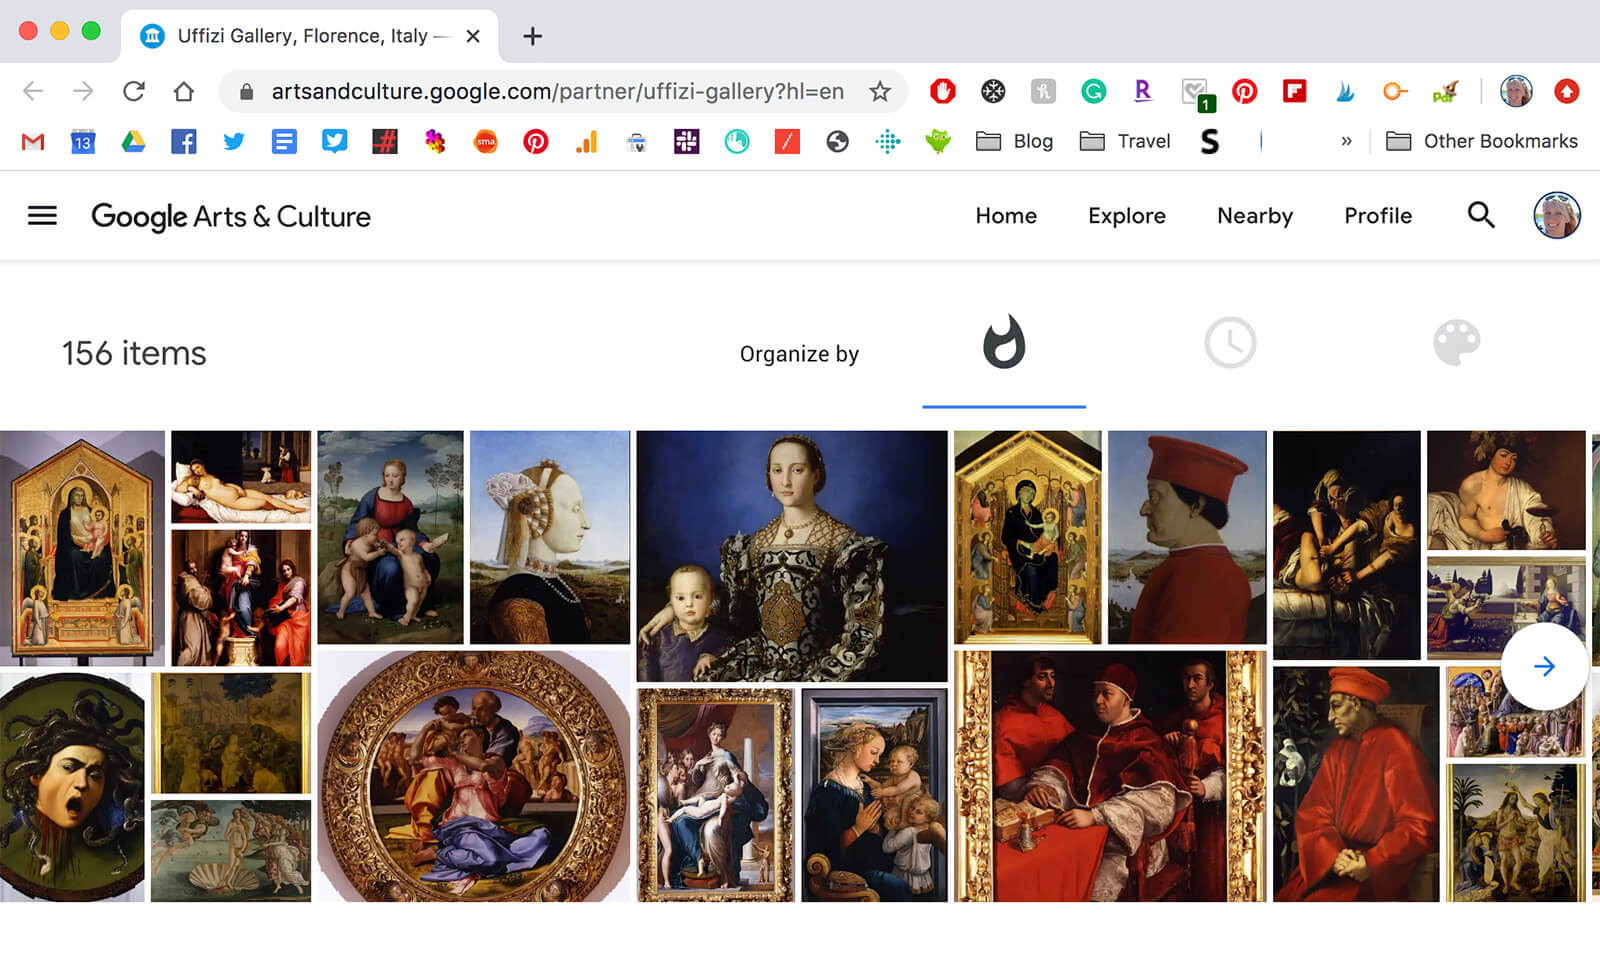
Task: Expand the Travel bookmarks folder
Action: coord(1126,142)
